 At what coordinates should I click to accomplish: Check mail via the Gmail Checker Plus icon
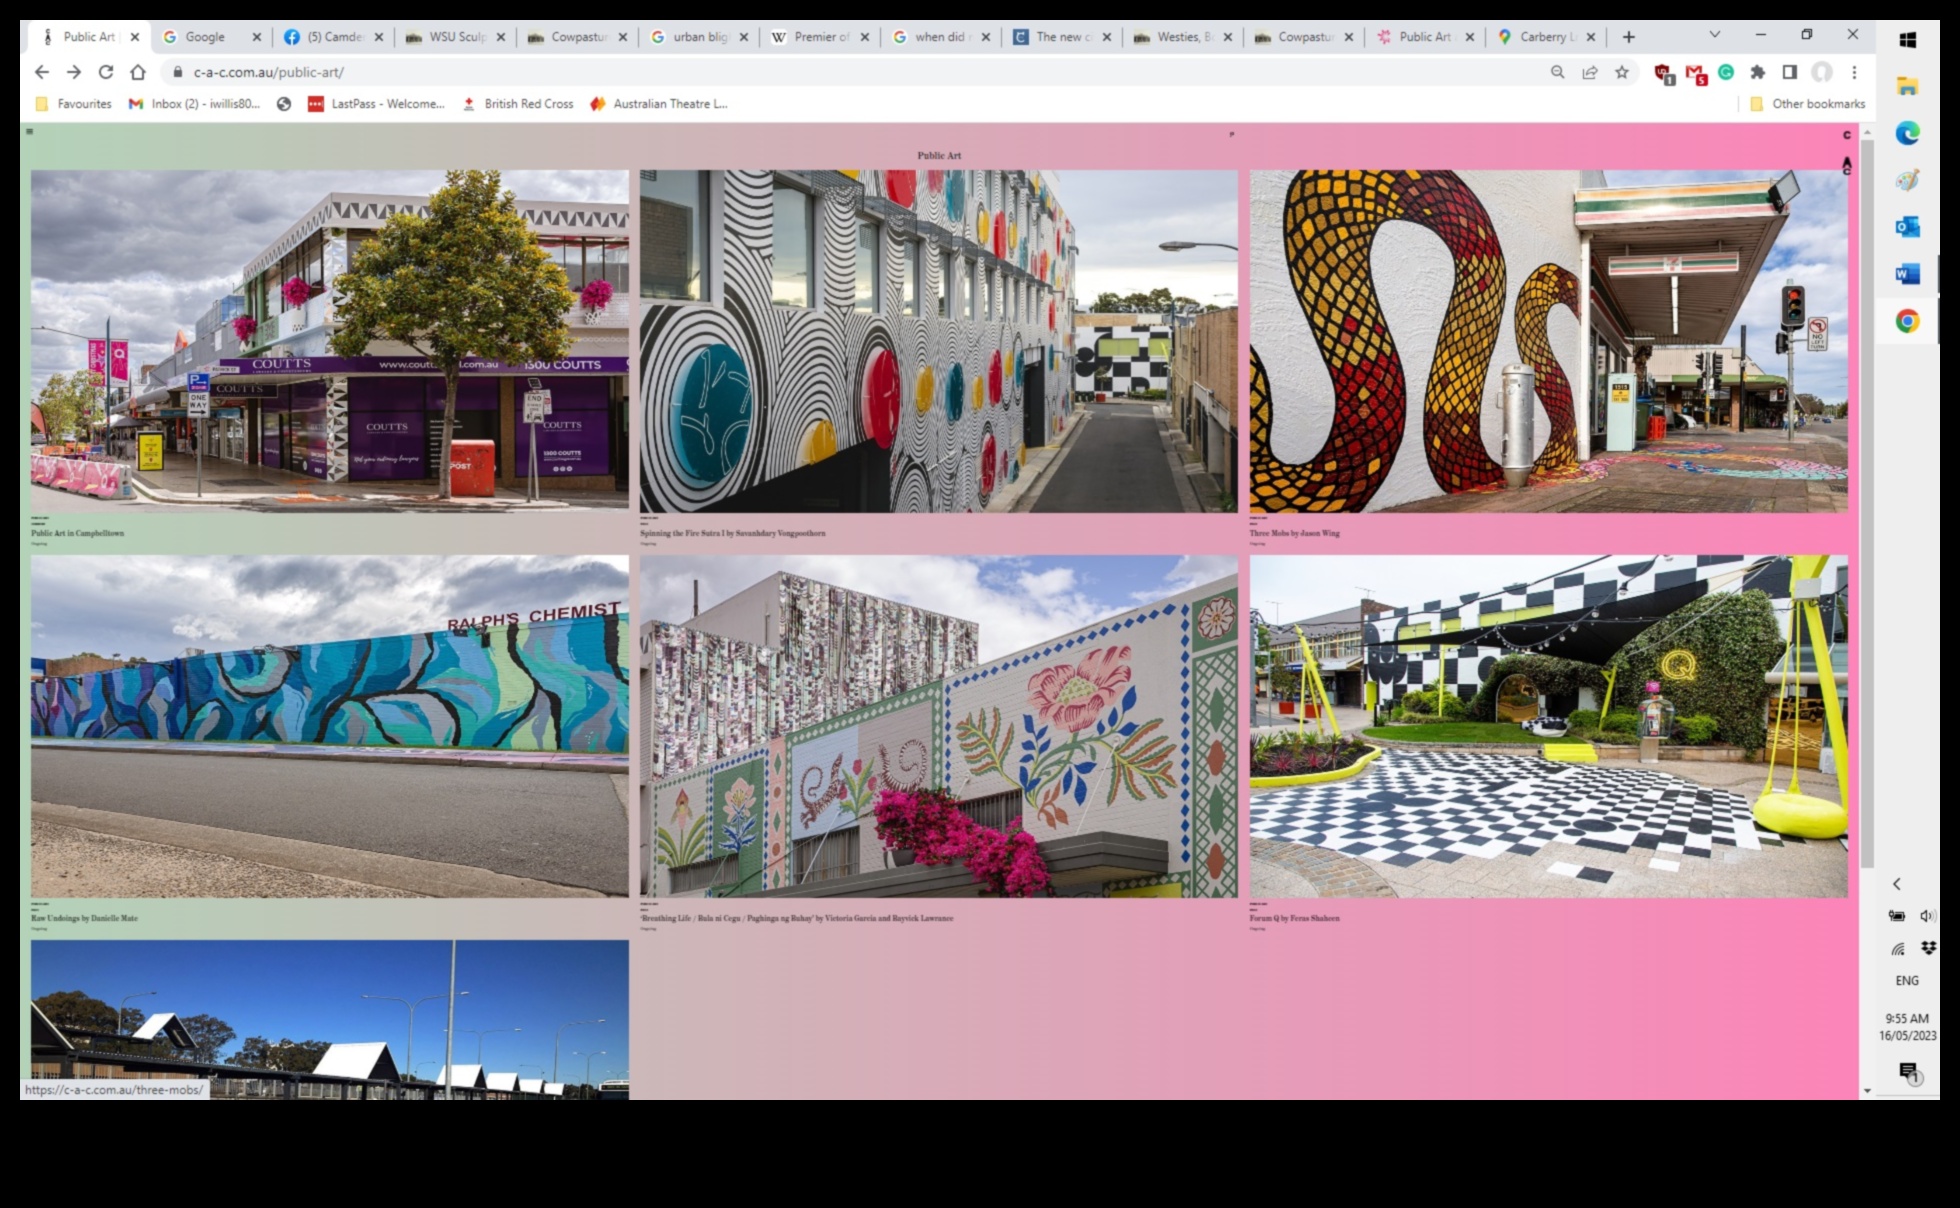coord(1697,74)
